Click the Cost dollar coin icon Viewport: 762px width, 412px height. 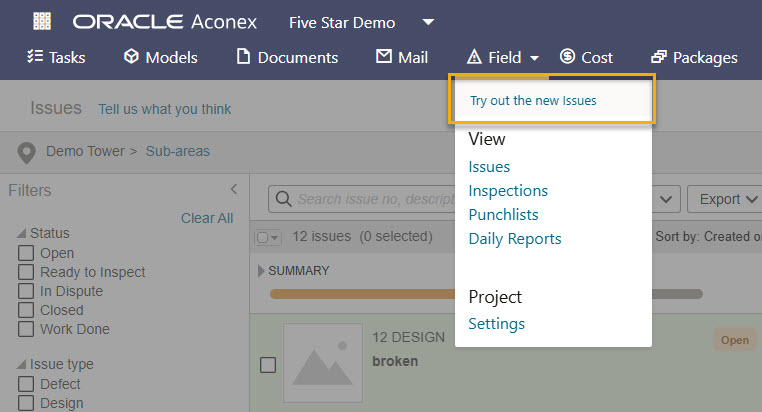567,56
